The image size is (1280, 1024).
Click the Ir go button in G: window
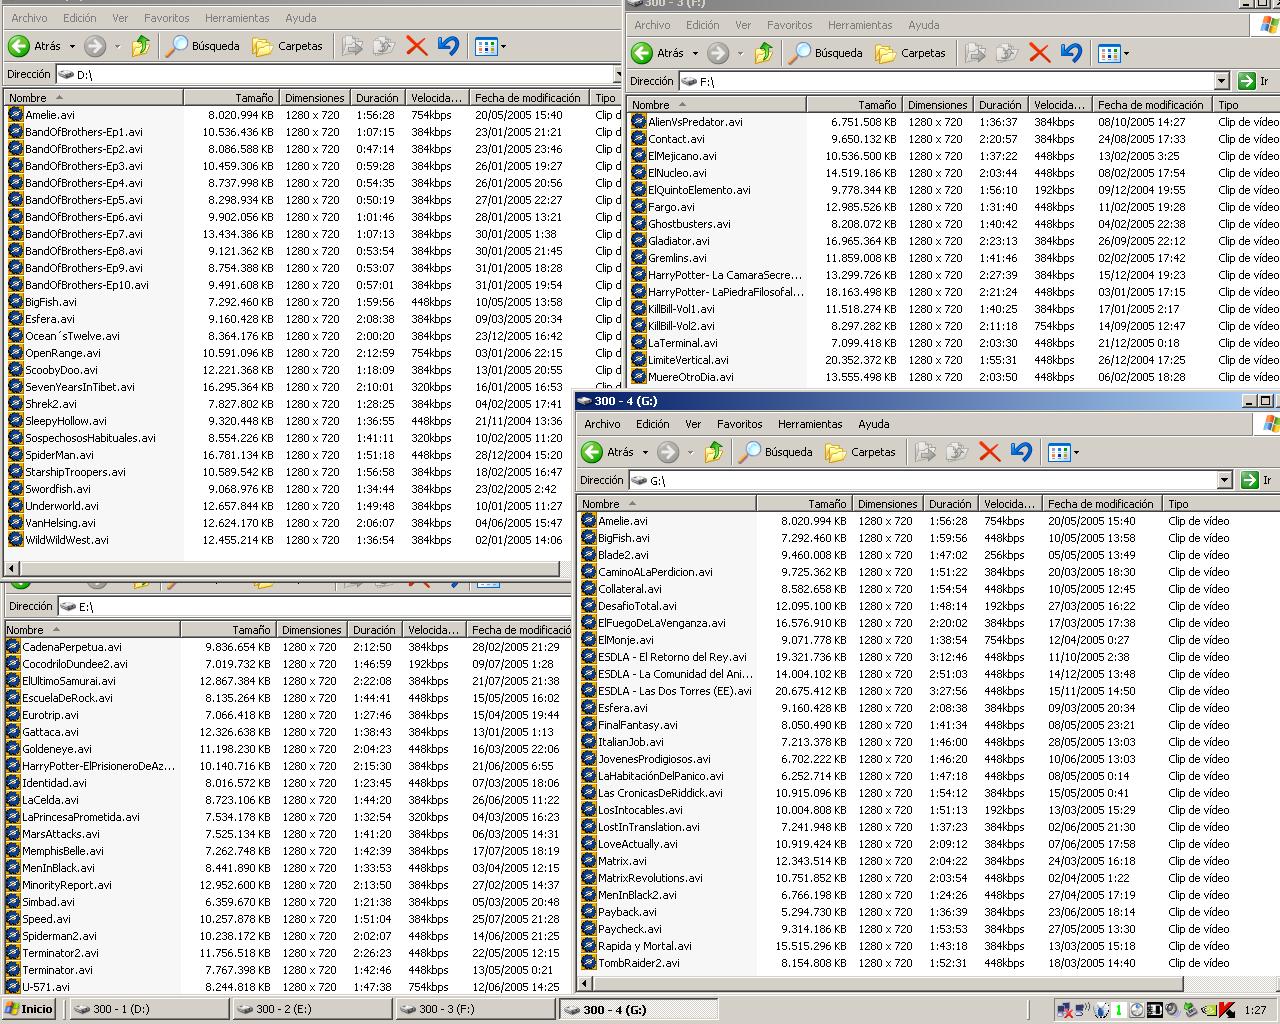1257,480
